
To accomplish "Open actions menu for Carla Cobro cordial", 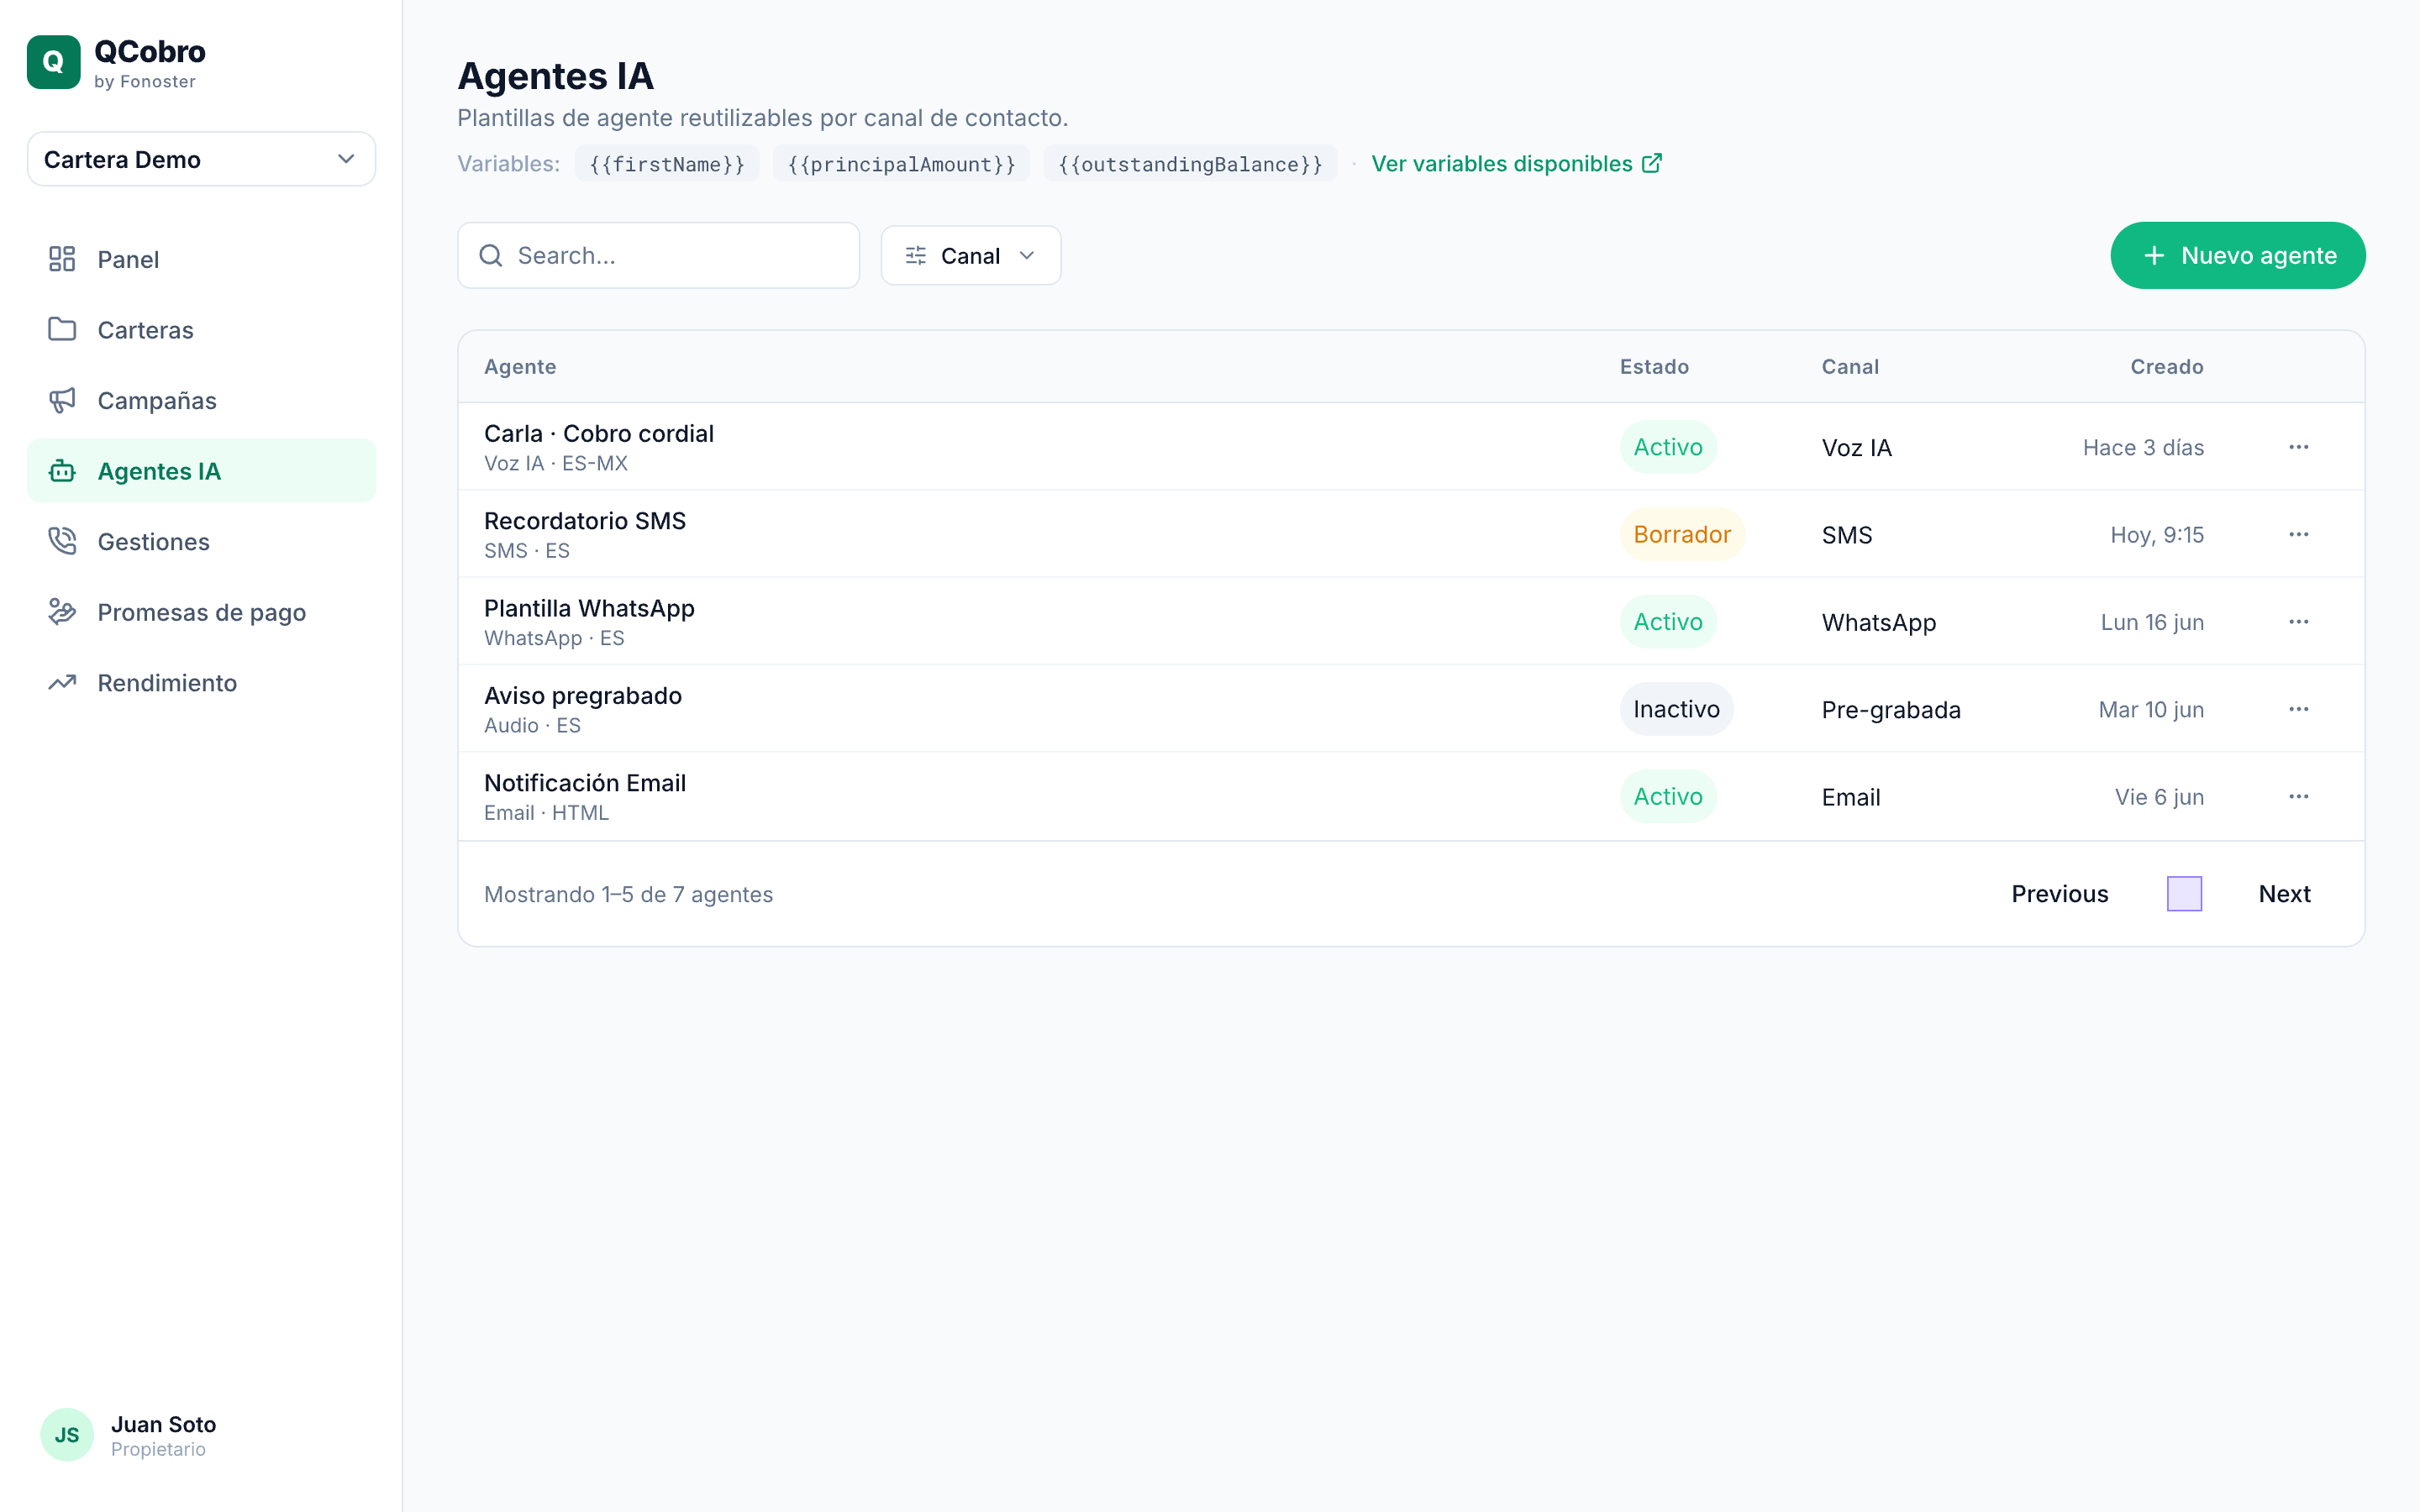I will 2298,447.
